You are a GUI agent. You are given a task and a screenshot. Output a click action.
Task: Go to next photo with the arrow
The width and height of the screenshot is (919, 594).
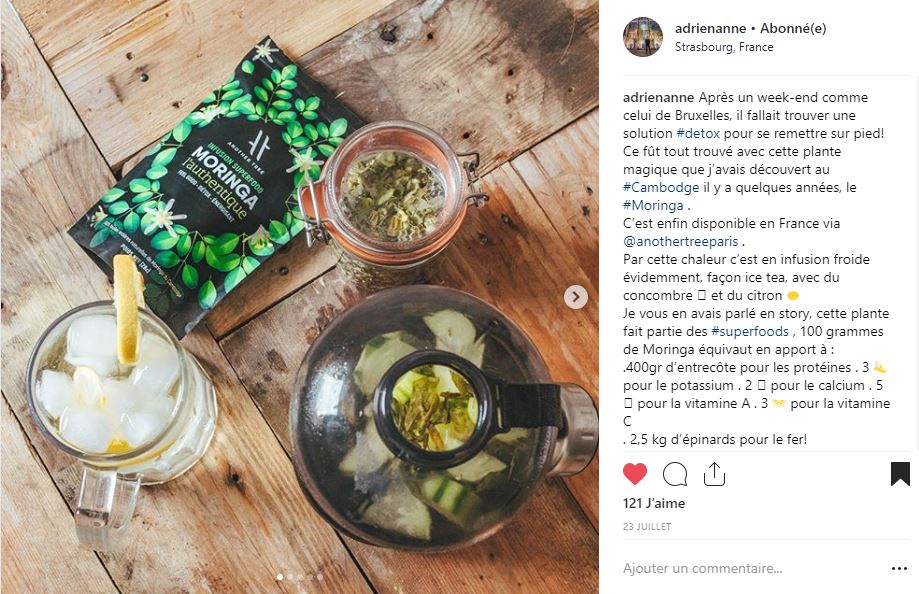coord(576,297)
